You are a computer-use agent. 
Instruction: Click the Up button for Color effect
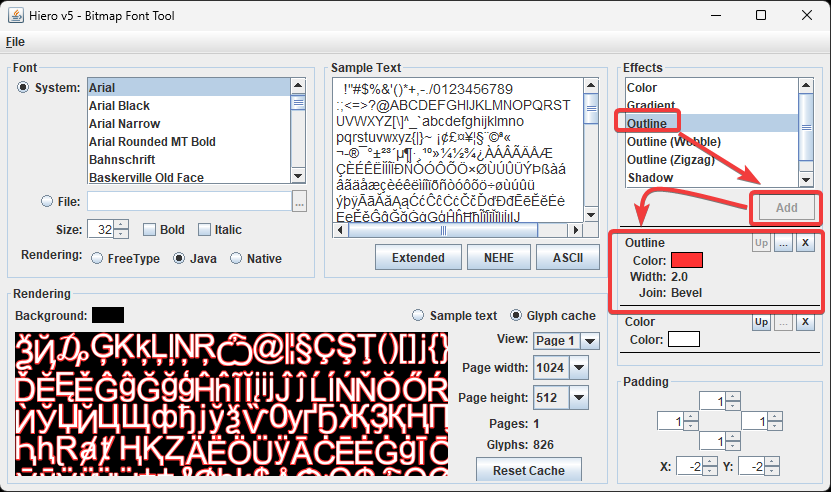tap(761, 322)
